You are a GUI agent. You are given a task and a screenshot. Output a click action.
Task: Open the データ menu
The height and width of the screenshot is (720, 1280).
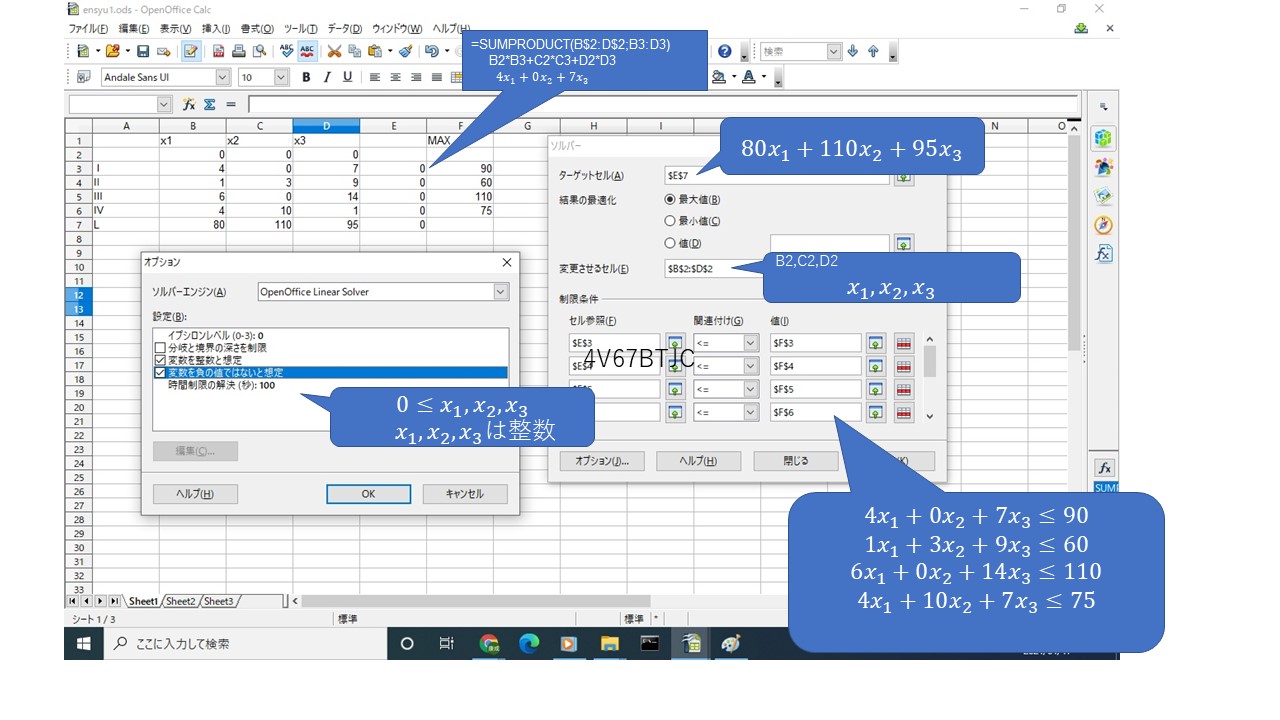click(x=345, y=29)
